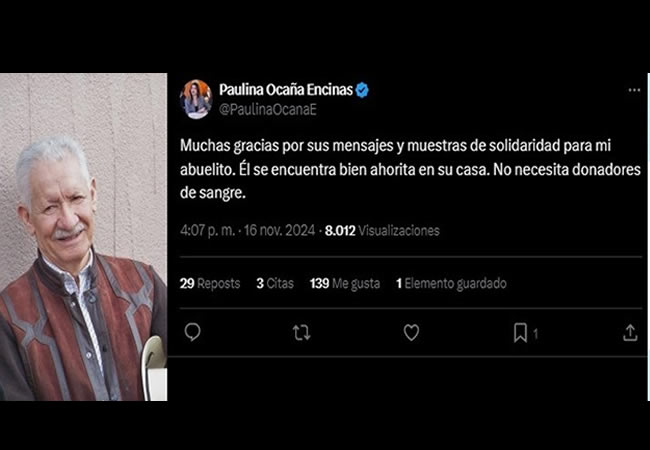The width and height of the screenshot is (650, 450).
Task: Like the tweet with the heart icon
Action: click(411, 333)
